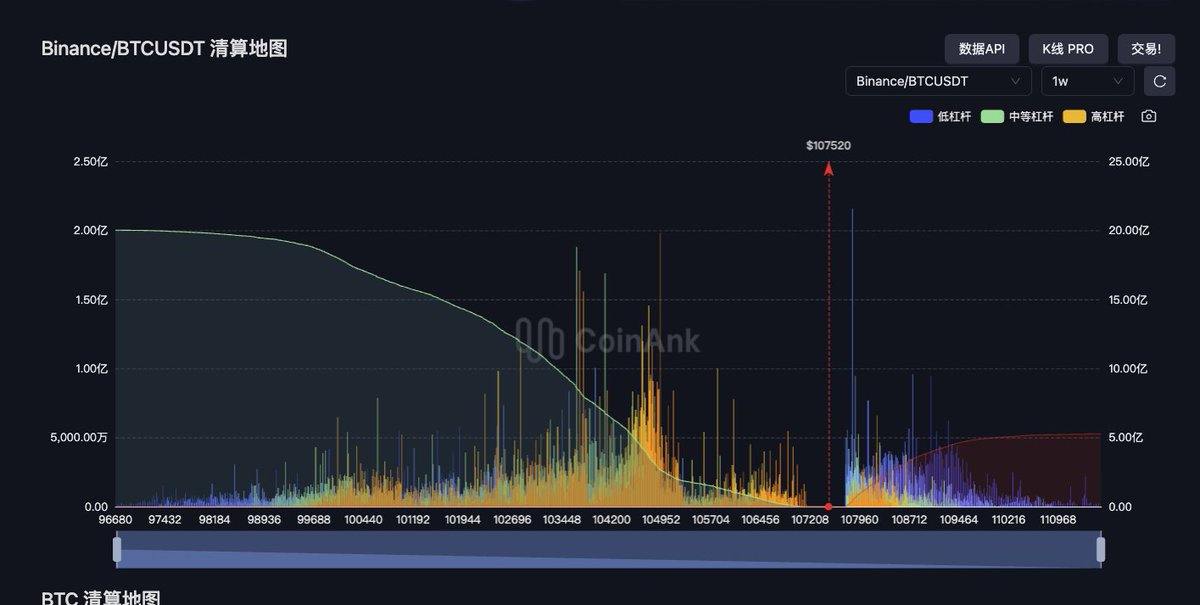Click the $107520 current price label
Screen dimensions: 1200x605
[x=829, y=146]
